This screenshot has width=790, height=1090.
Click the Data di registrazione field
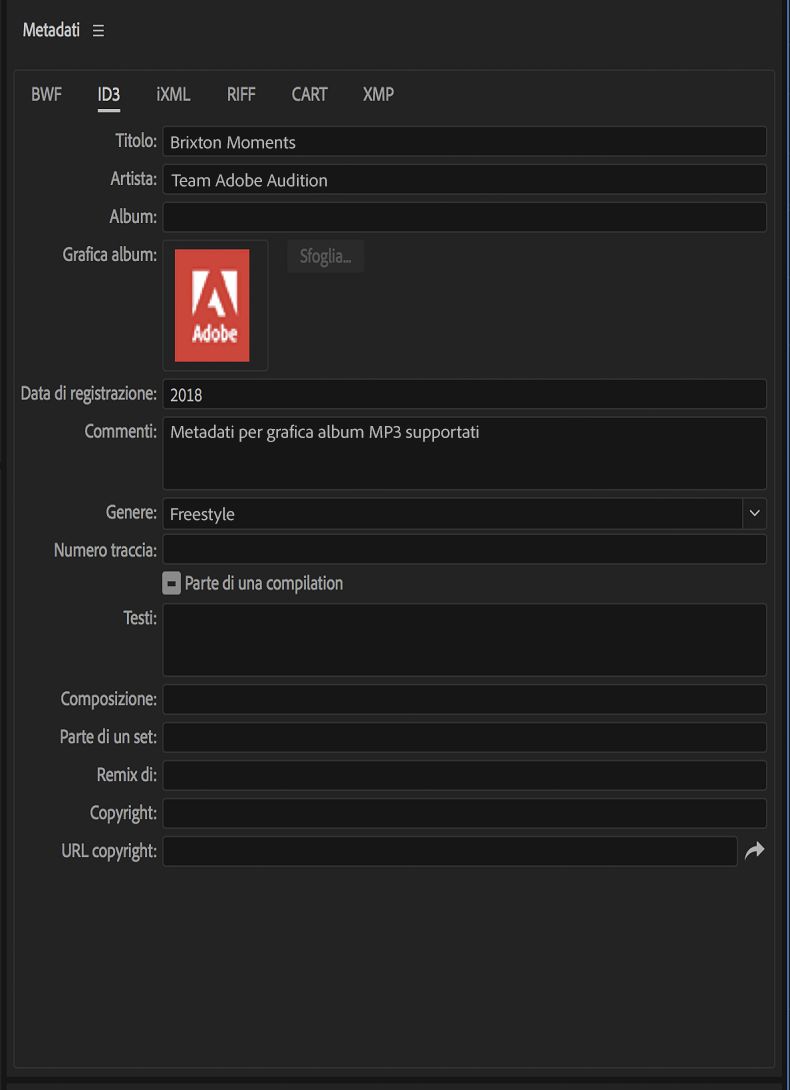464,394
